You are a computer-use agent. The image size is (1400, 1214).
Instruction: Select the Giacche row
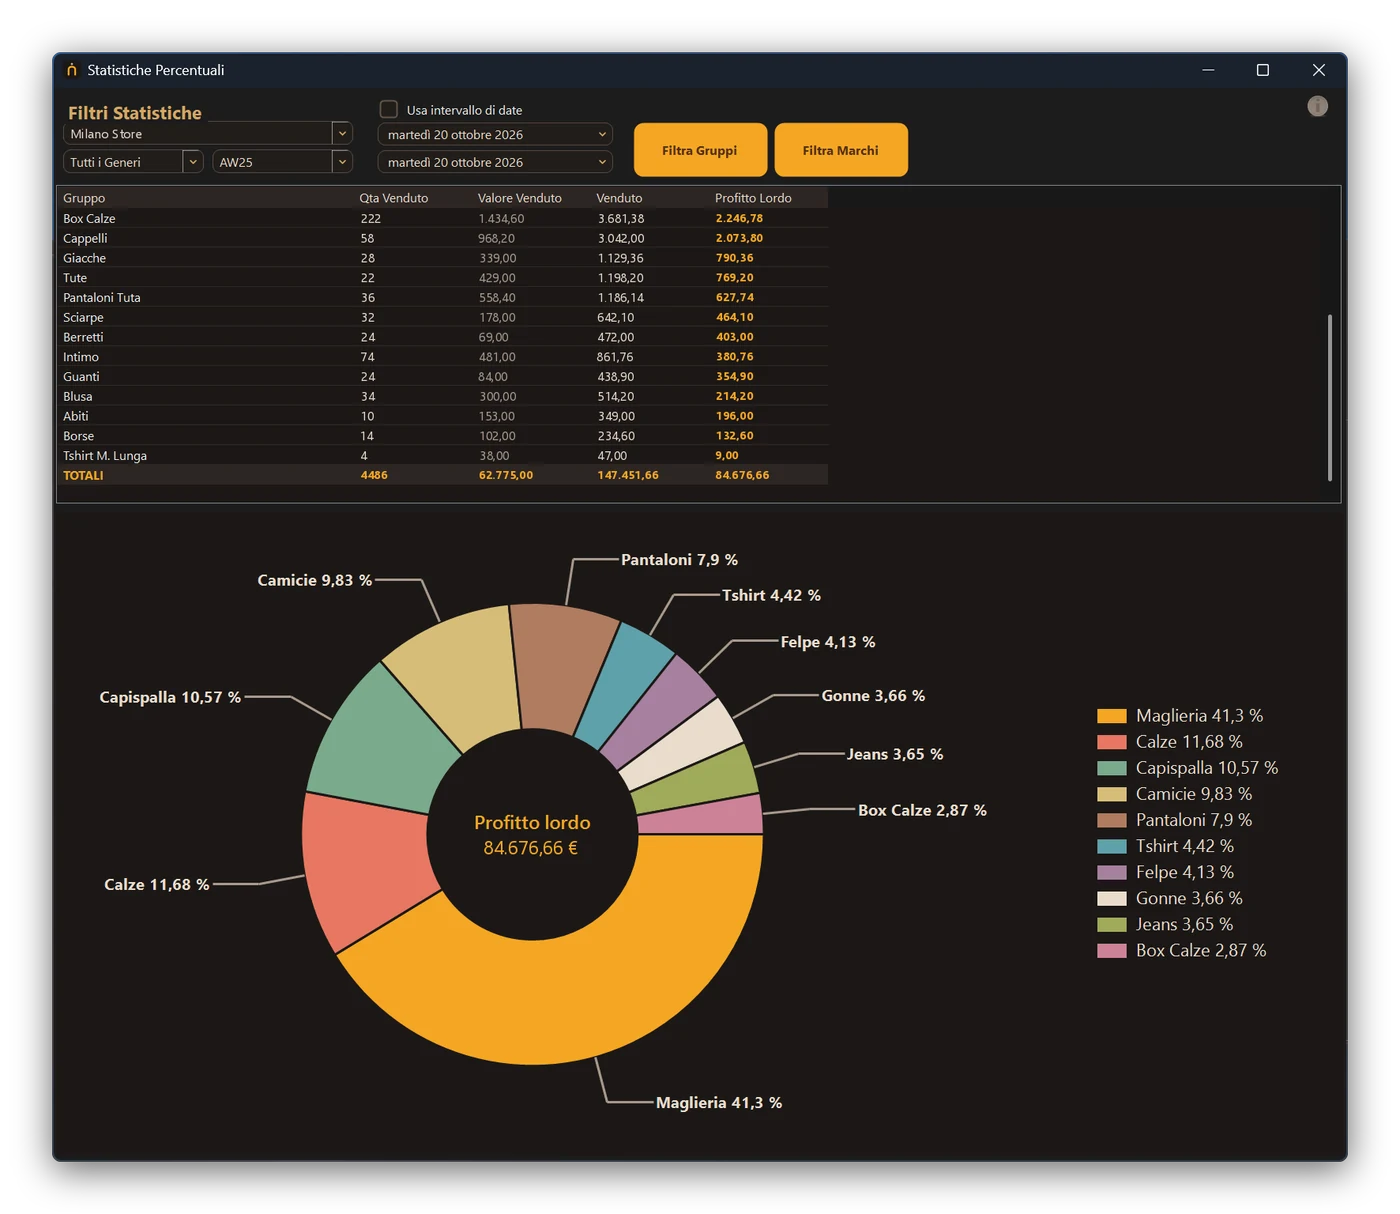(443, 258)
